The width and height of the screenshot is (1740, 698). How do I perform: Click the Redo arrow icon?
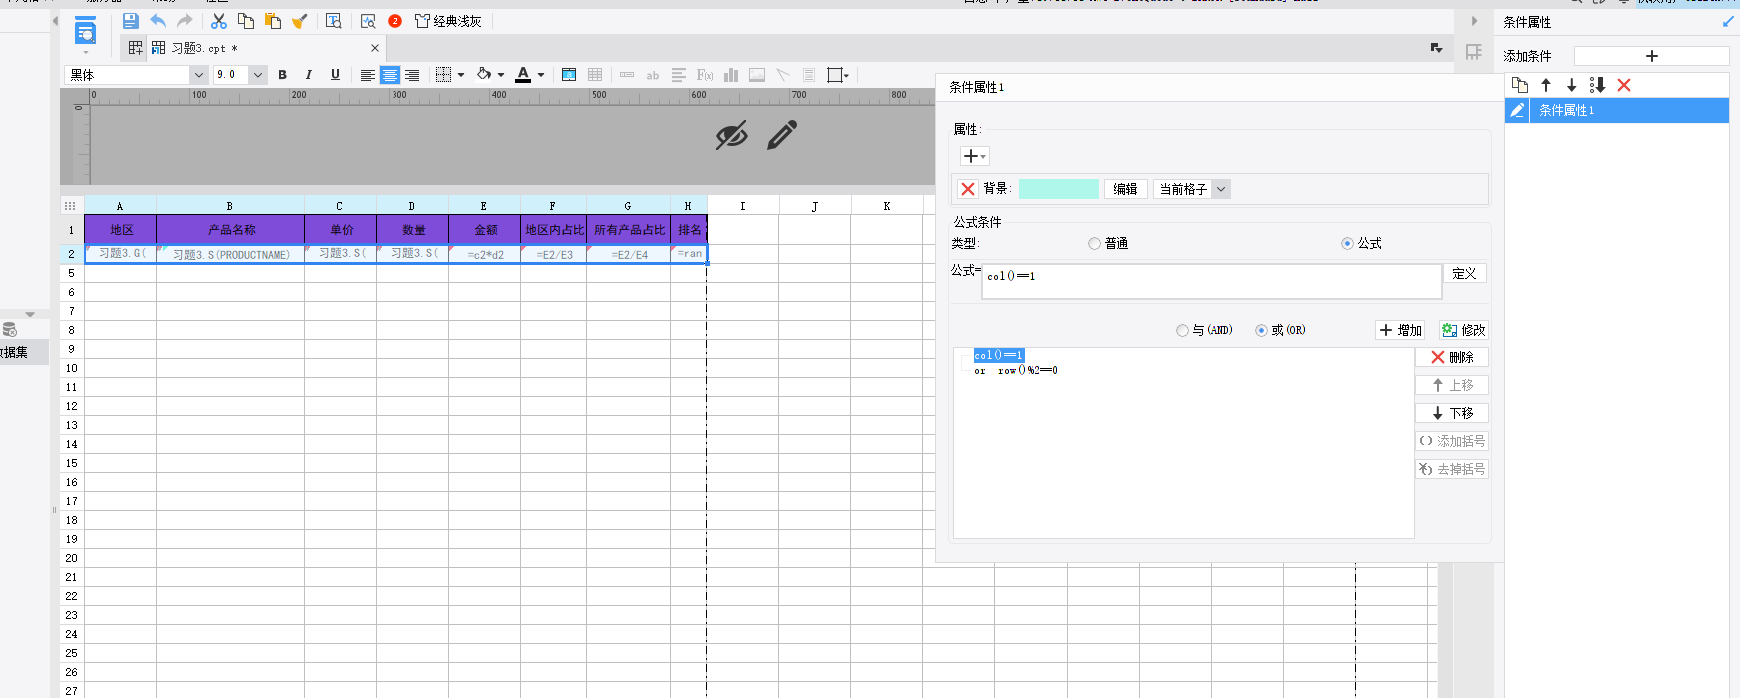pyautogui.click(x=185, y=21)
